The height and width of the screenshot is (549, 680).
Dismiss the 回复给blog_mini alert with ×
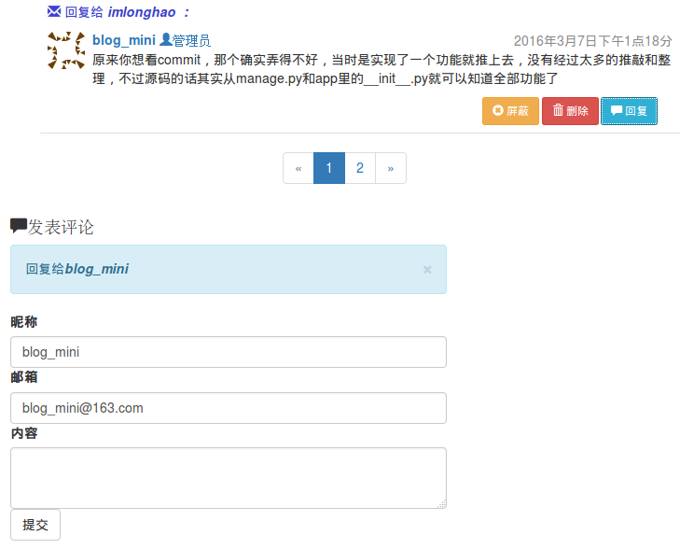(x=427, y=269)
